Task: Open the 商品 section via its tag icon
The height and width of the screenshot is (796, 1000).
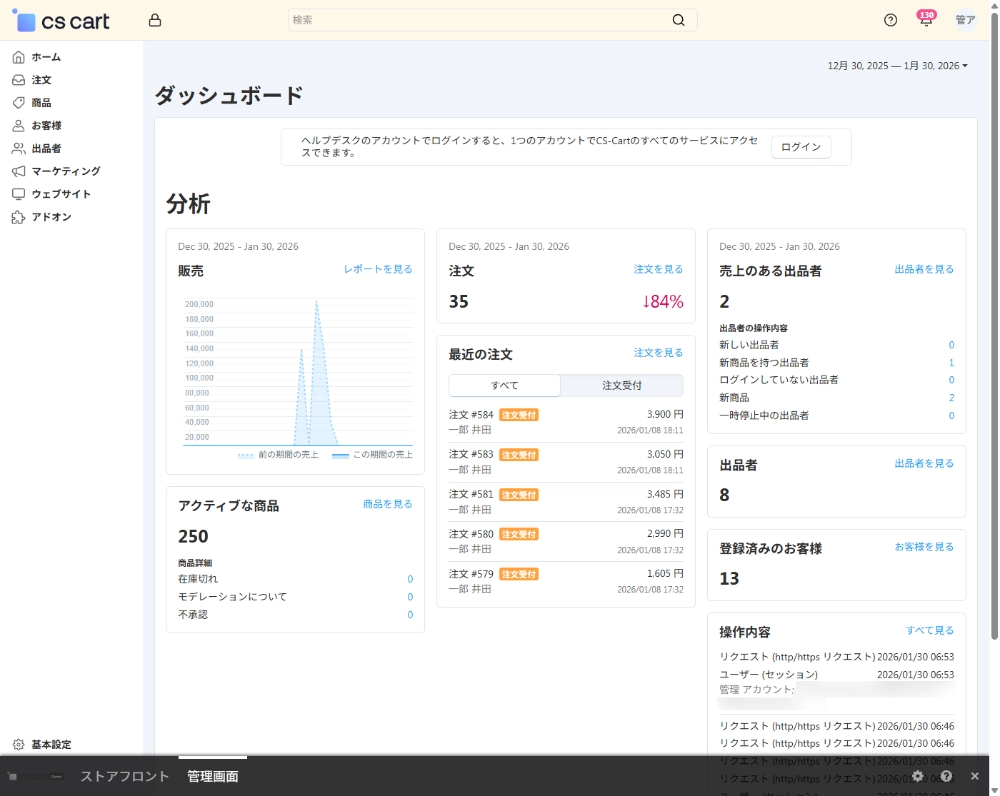Action: coord(17,102)
